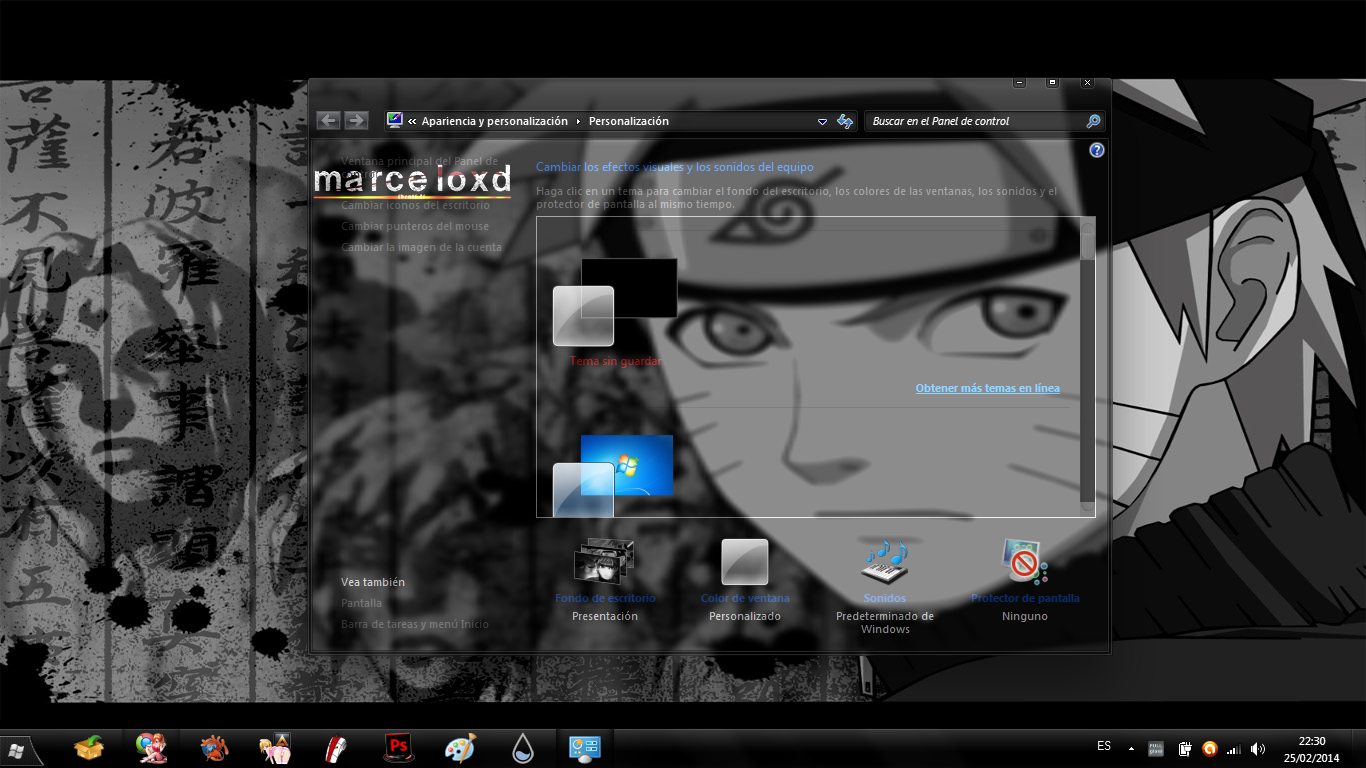
Task: Go to Apariencia y personalización breadcrumb
Action: pos(494,121)
